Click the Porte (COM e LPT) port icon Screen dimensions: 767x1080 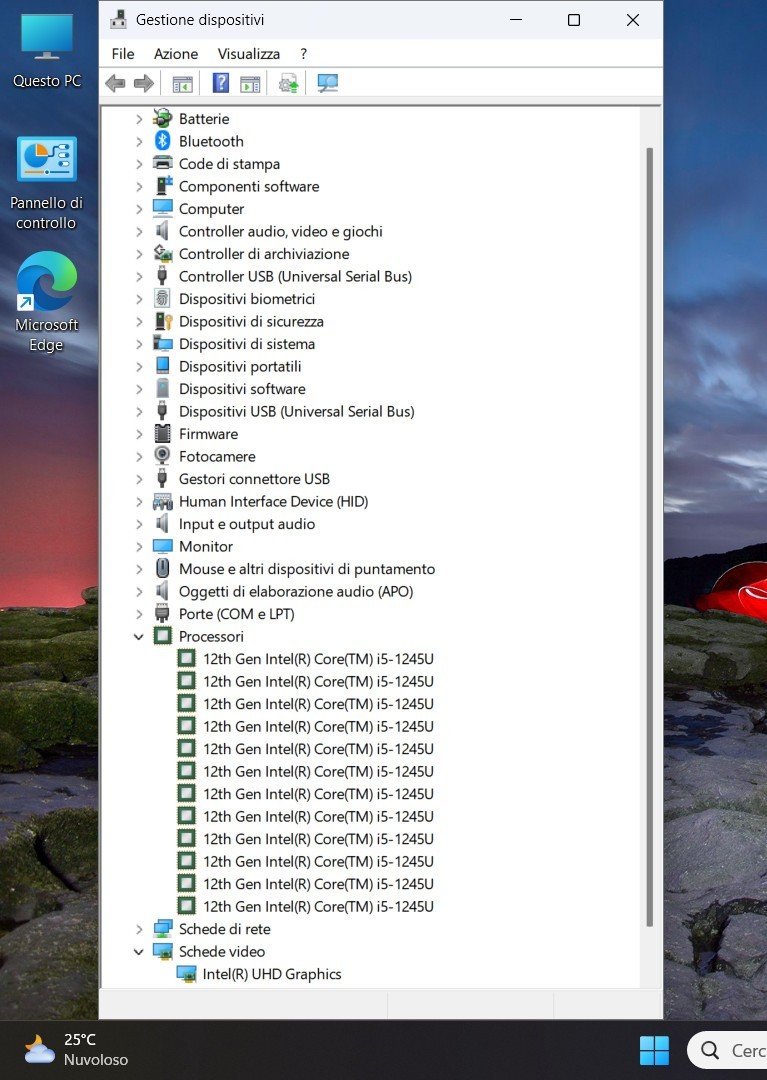162,613
